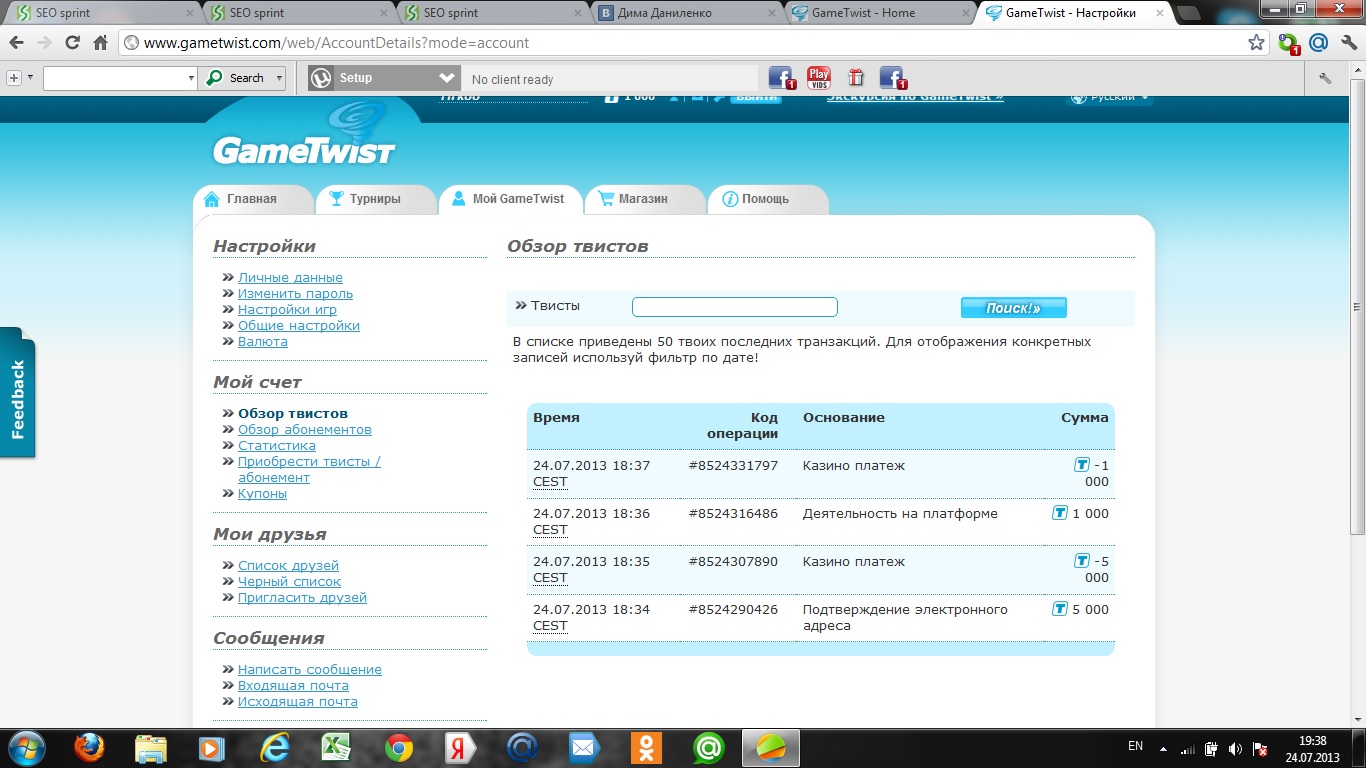The image size is (1366, 768).
Task: Open the blue @ mail extension
Action: click(x=1318, y=43)
